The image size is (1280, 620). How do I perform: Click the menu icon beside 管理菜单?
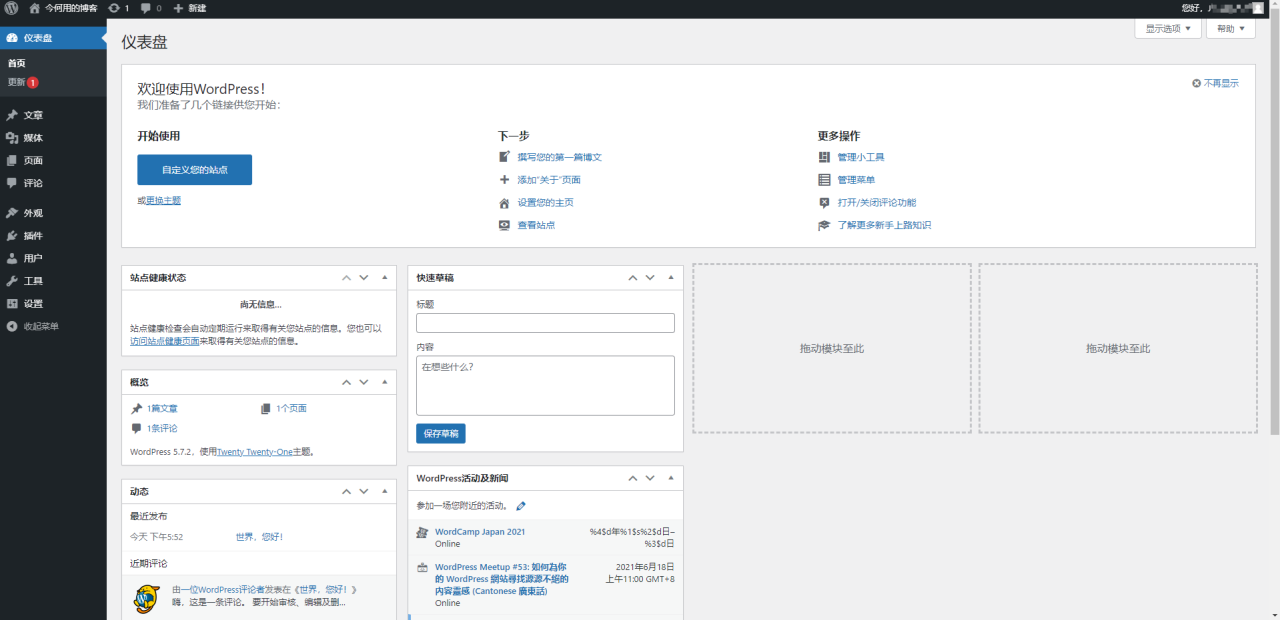(x=824, y=180)
